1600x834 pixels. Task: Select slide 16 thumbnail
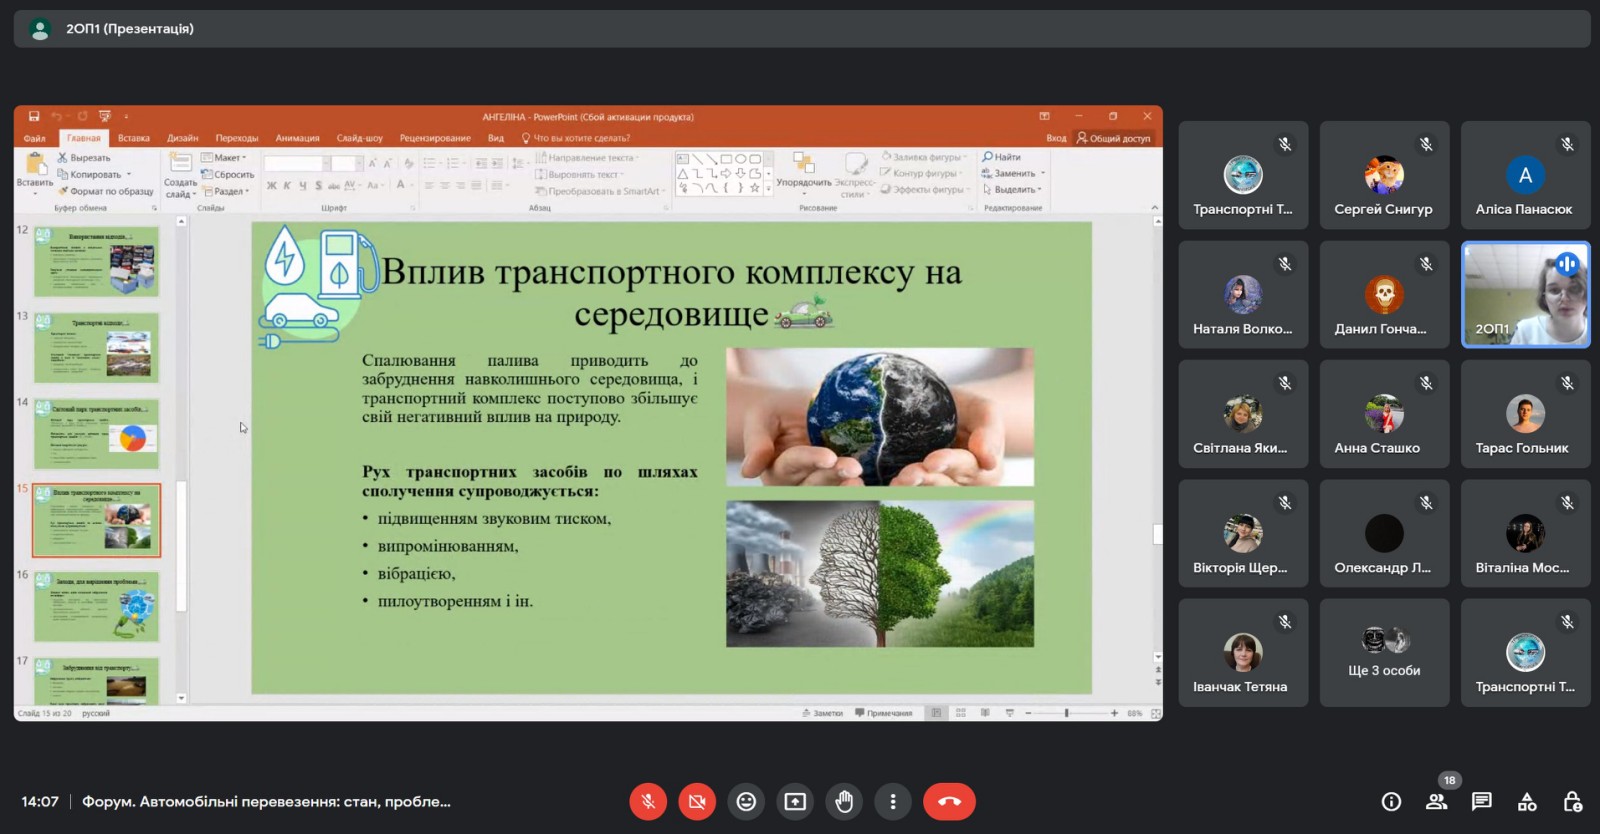(96, 607)
